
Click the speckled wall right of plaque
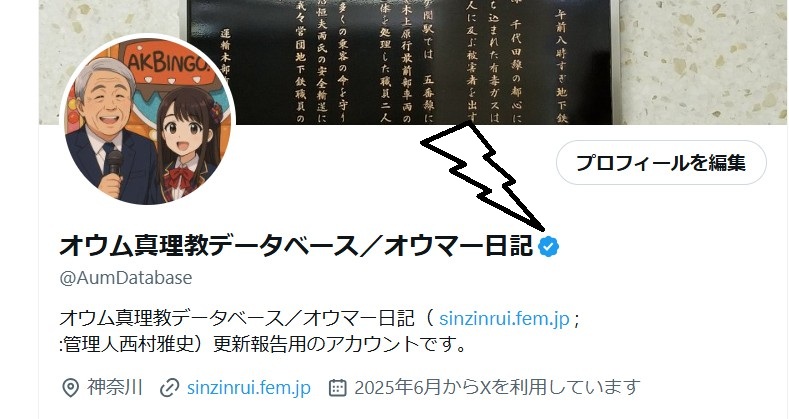coord(703,62)
